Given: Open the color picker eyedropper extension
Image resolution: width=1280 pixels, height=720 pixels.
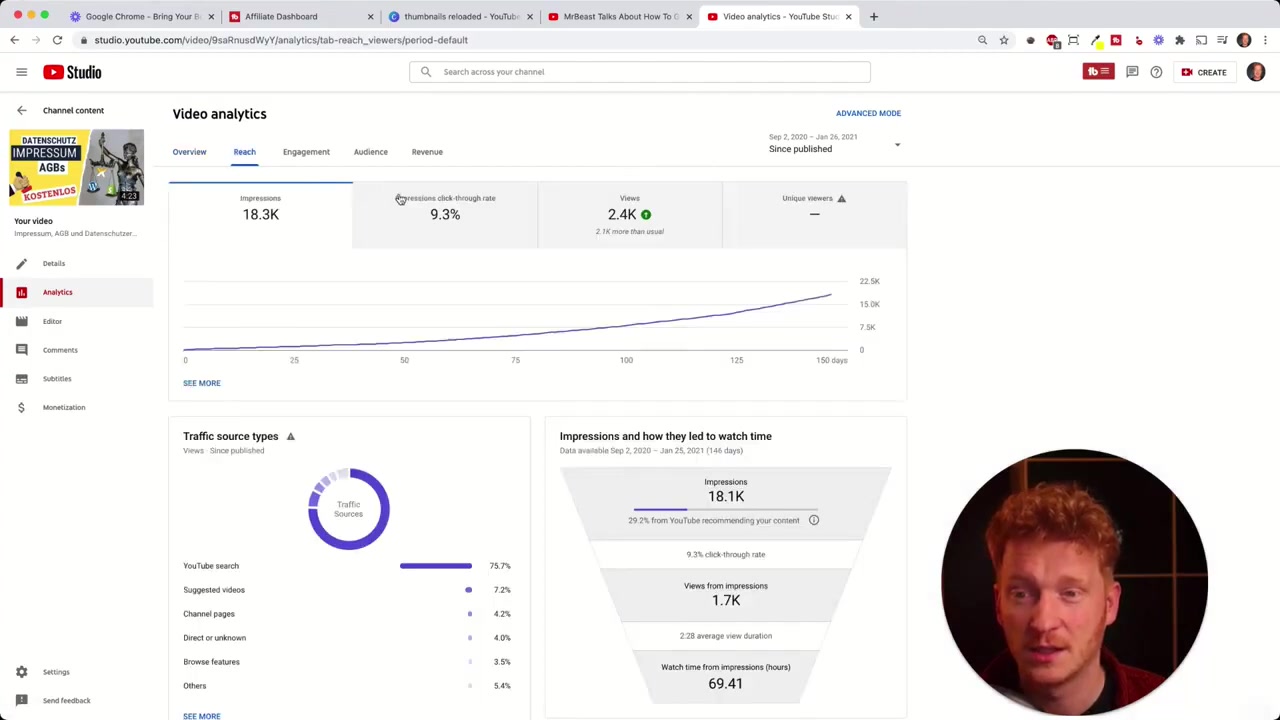Looking at the screenshot, I should click(1096, 40).
